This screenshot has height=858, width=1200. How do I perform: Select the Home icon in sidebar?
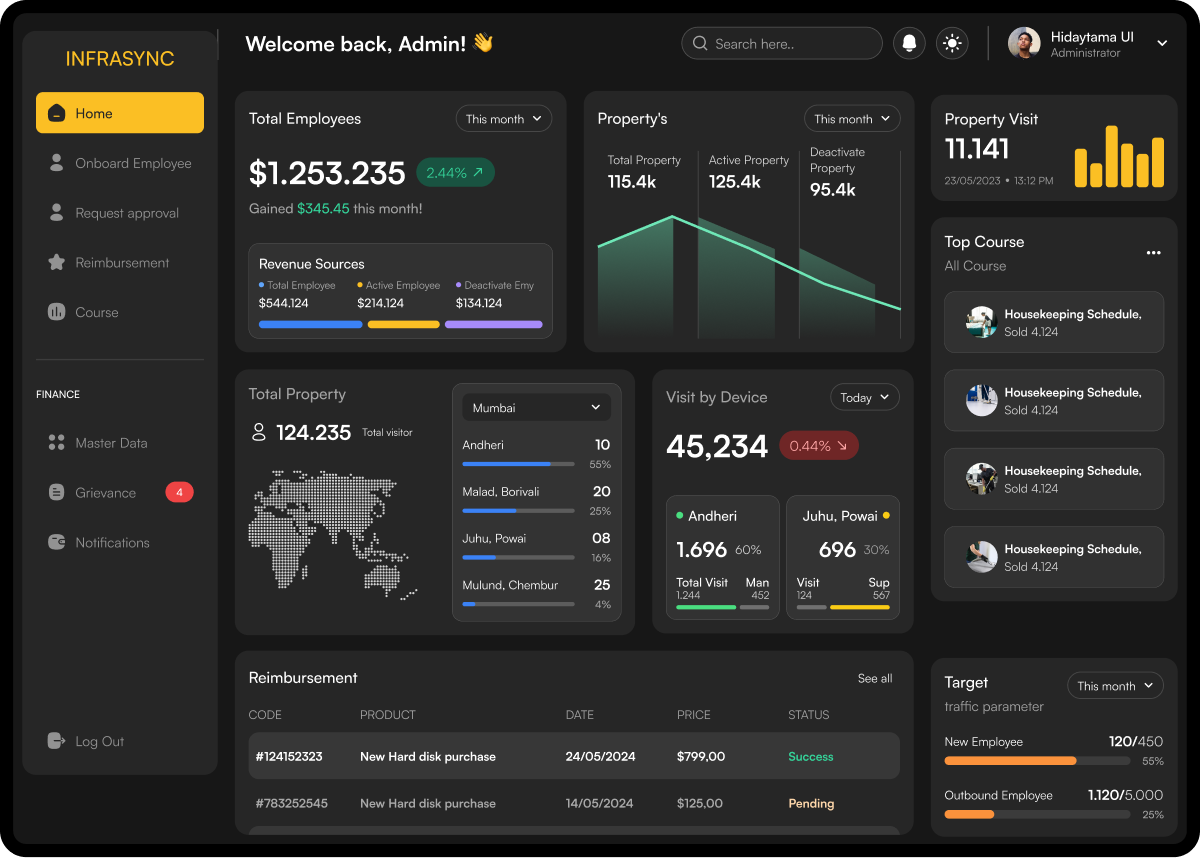tap(56, 112)
